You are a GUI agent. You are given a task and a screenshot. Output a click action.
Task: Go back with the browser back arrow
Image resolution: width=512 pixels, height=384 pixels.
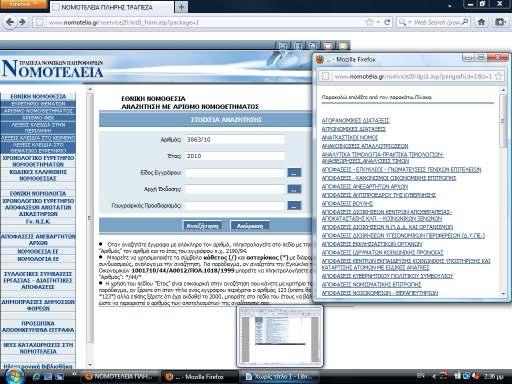click(x=10, y=22)
